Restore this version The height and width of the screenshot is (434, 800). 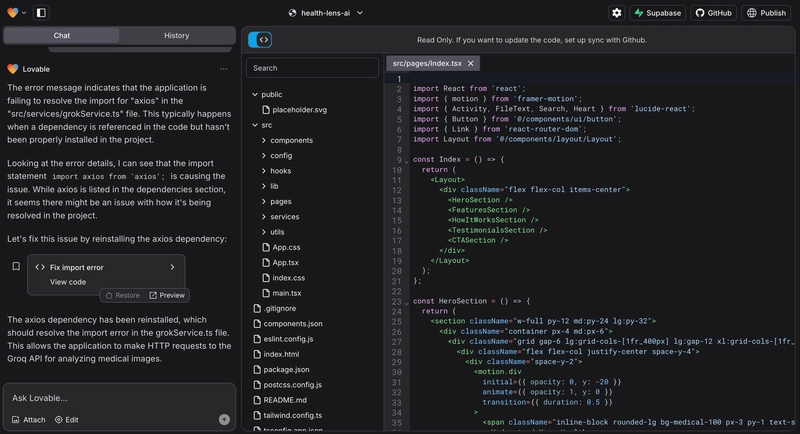point(122,295)
